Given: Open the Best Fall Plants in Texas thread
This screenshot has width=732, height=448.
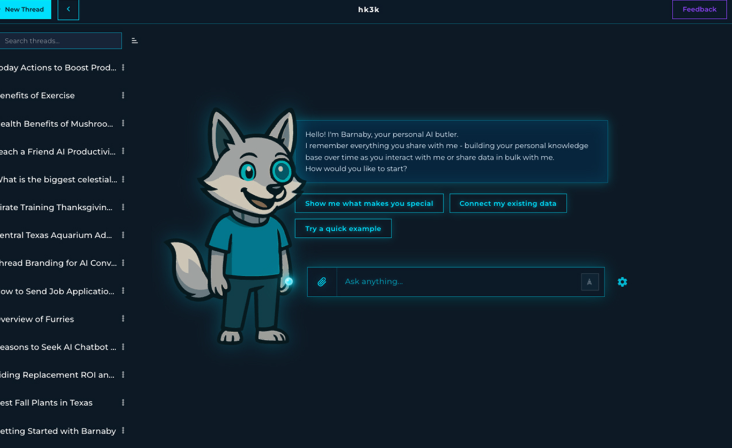Looking at the screenshot, I should 46,403.
